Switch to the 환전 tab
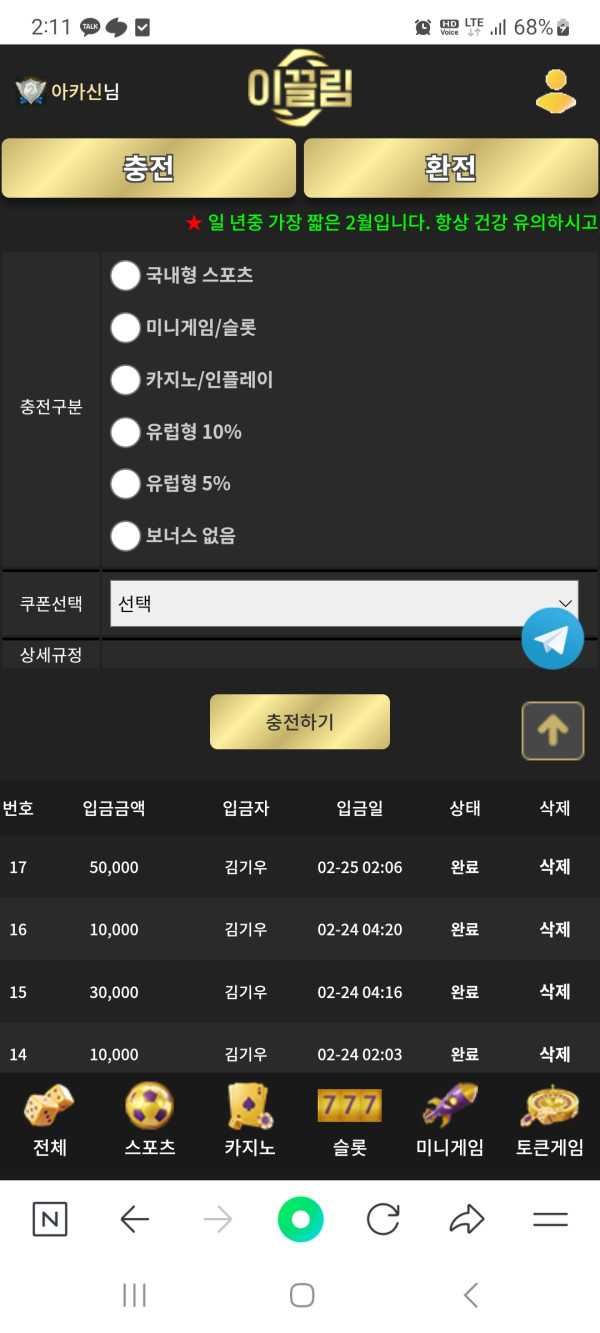Image resolution: width=600 pixels, height=1333 pixels. (450, 168)
